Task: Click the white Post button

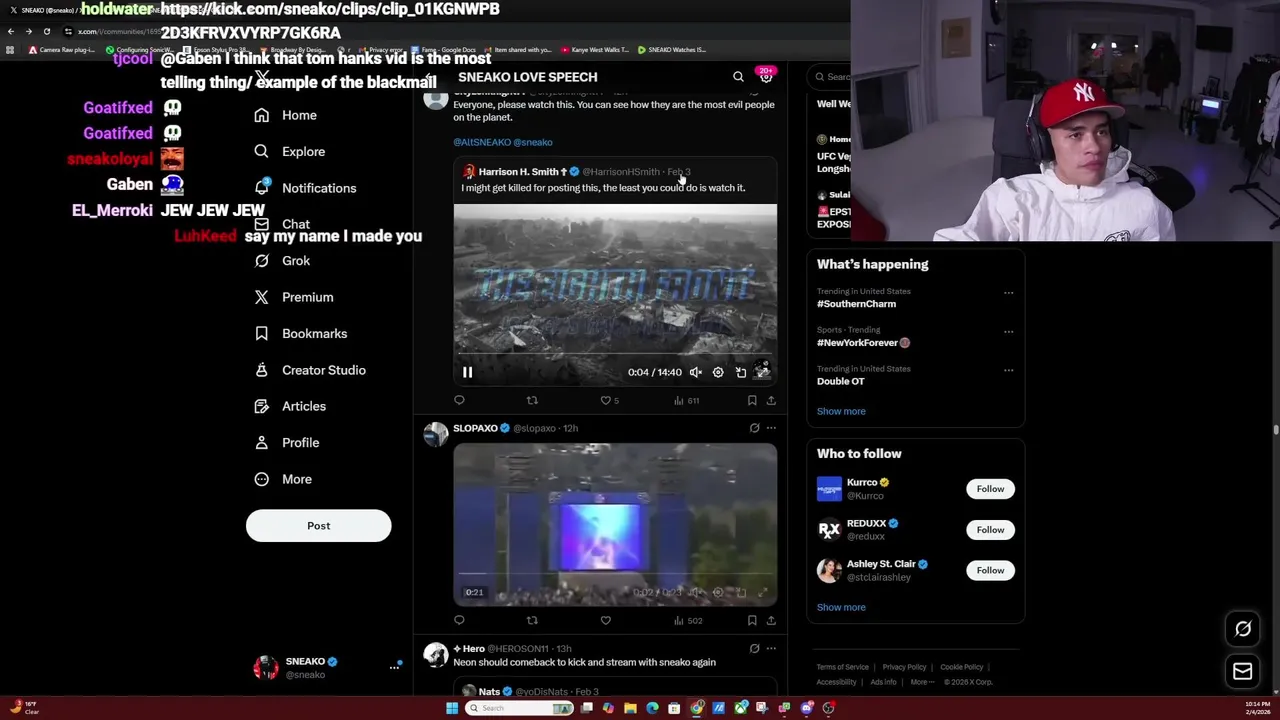Action: click(318, 526)
